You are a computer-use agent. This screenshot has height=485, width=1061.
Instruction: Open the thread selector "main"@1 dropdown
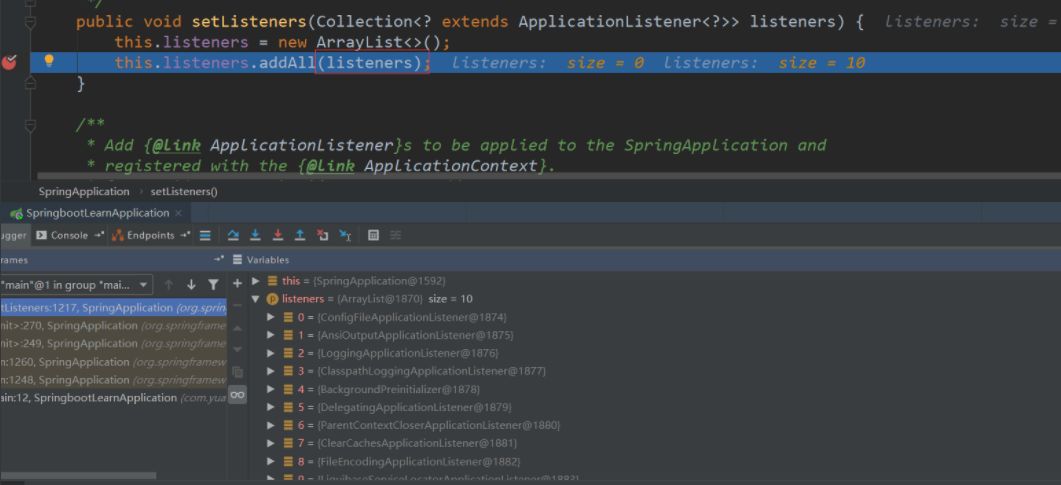point(76,285)
